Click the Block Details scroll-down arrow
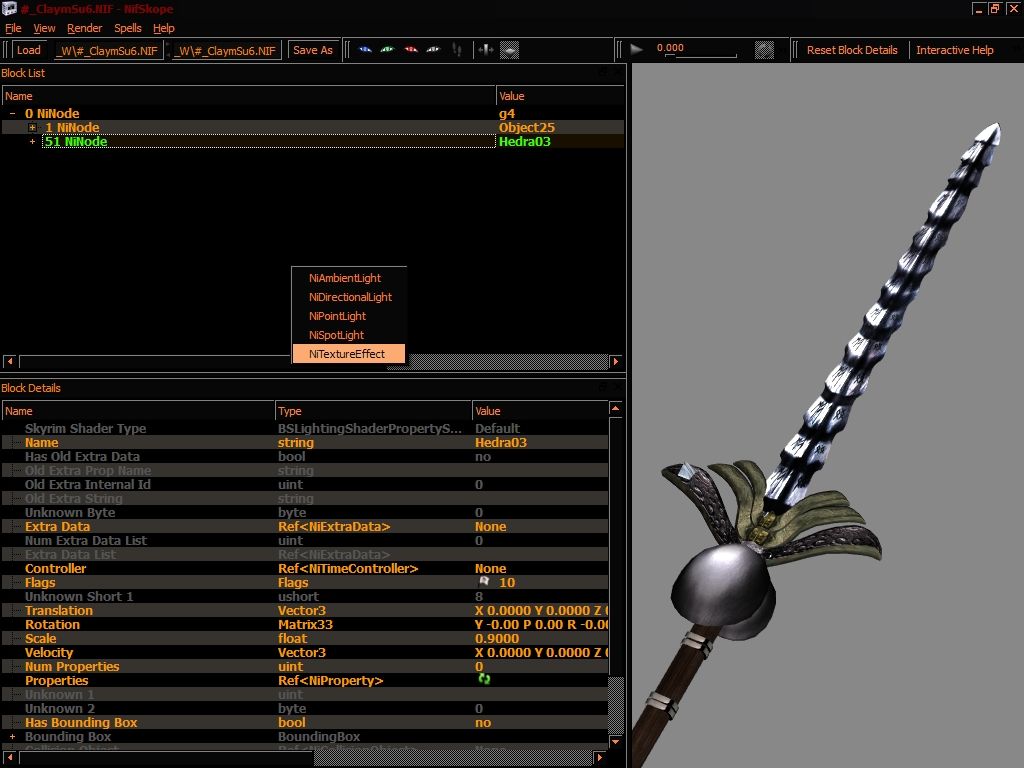 point(615,741)
